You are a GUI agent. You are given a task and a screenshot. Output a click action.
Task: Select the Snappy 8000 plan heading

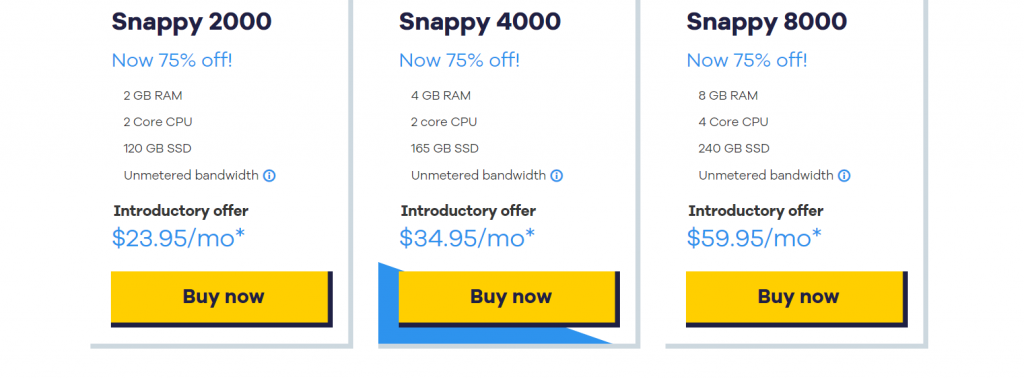point(767,22)
